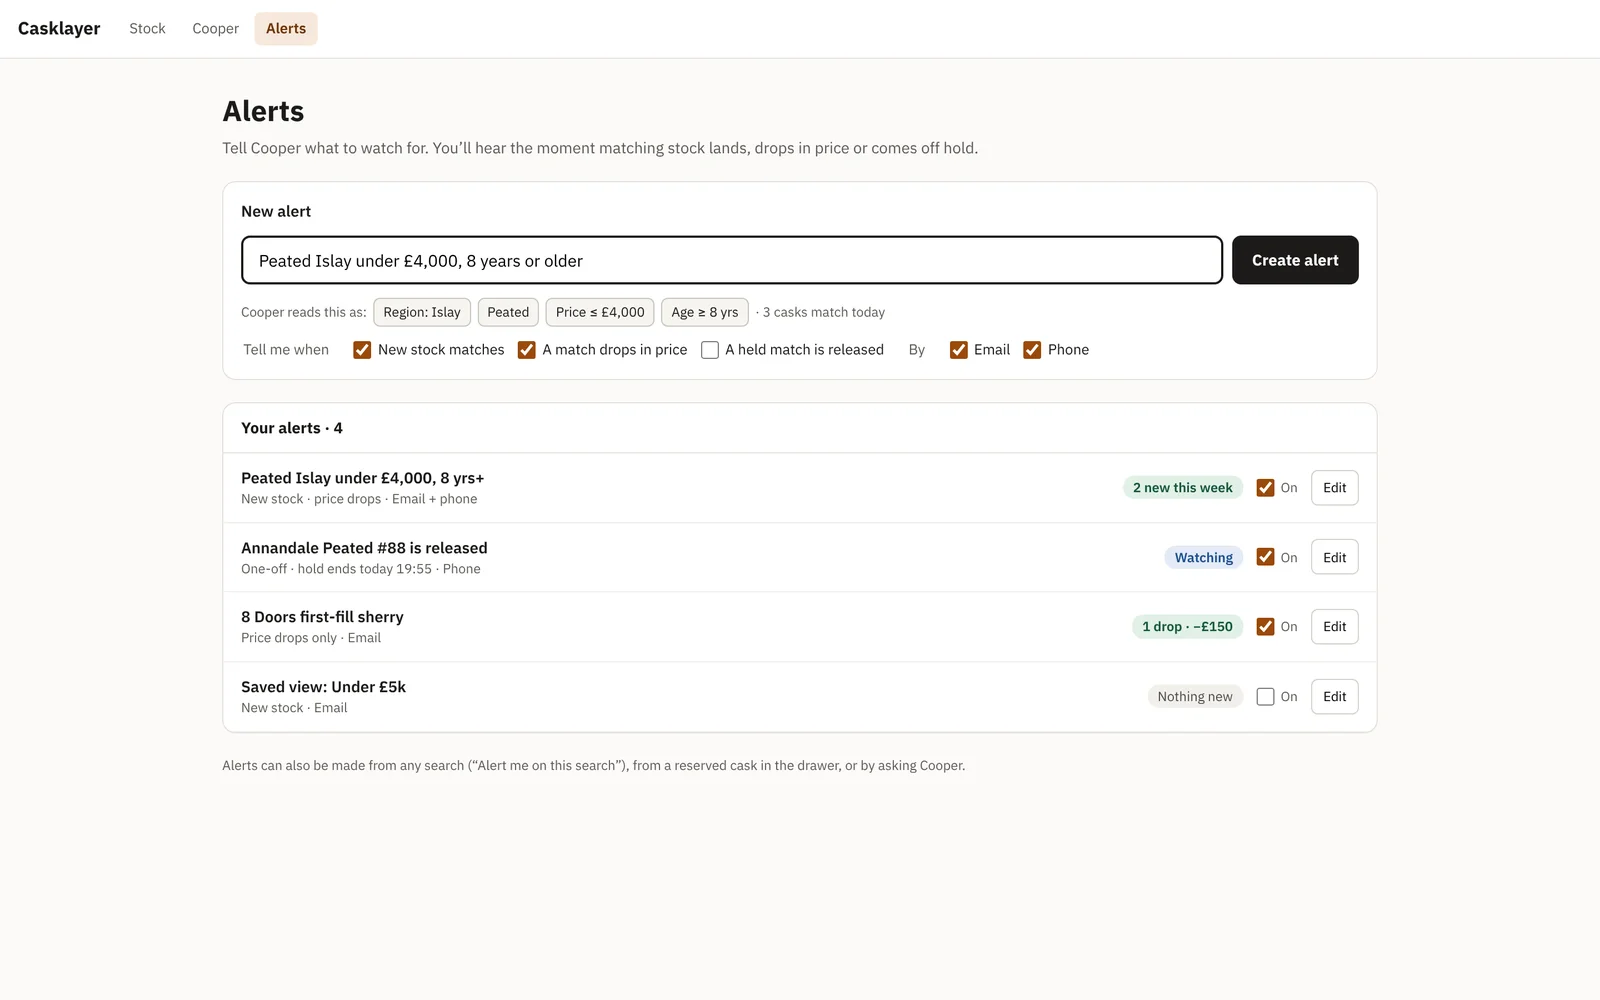Select the Alerts tab
This screenshot has width=1600, height=1000.
click(286, 29)
